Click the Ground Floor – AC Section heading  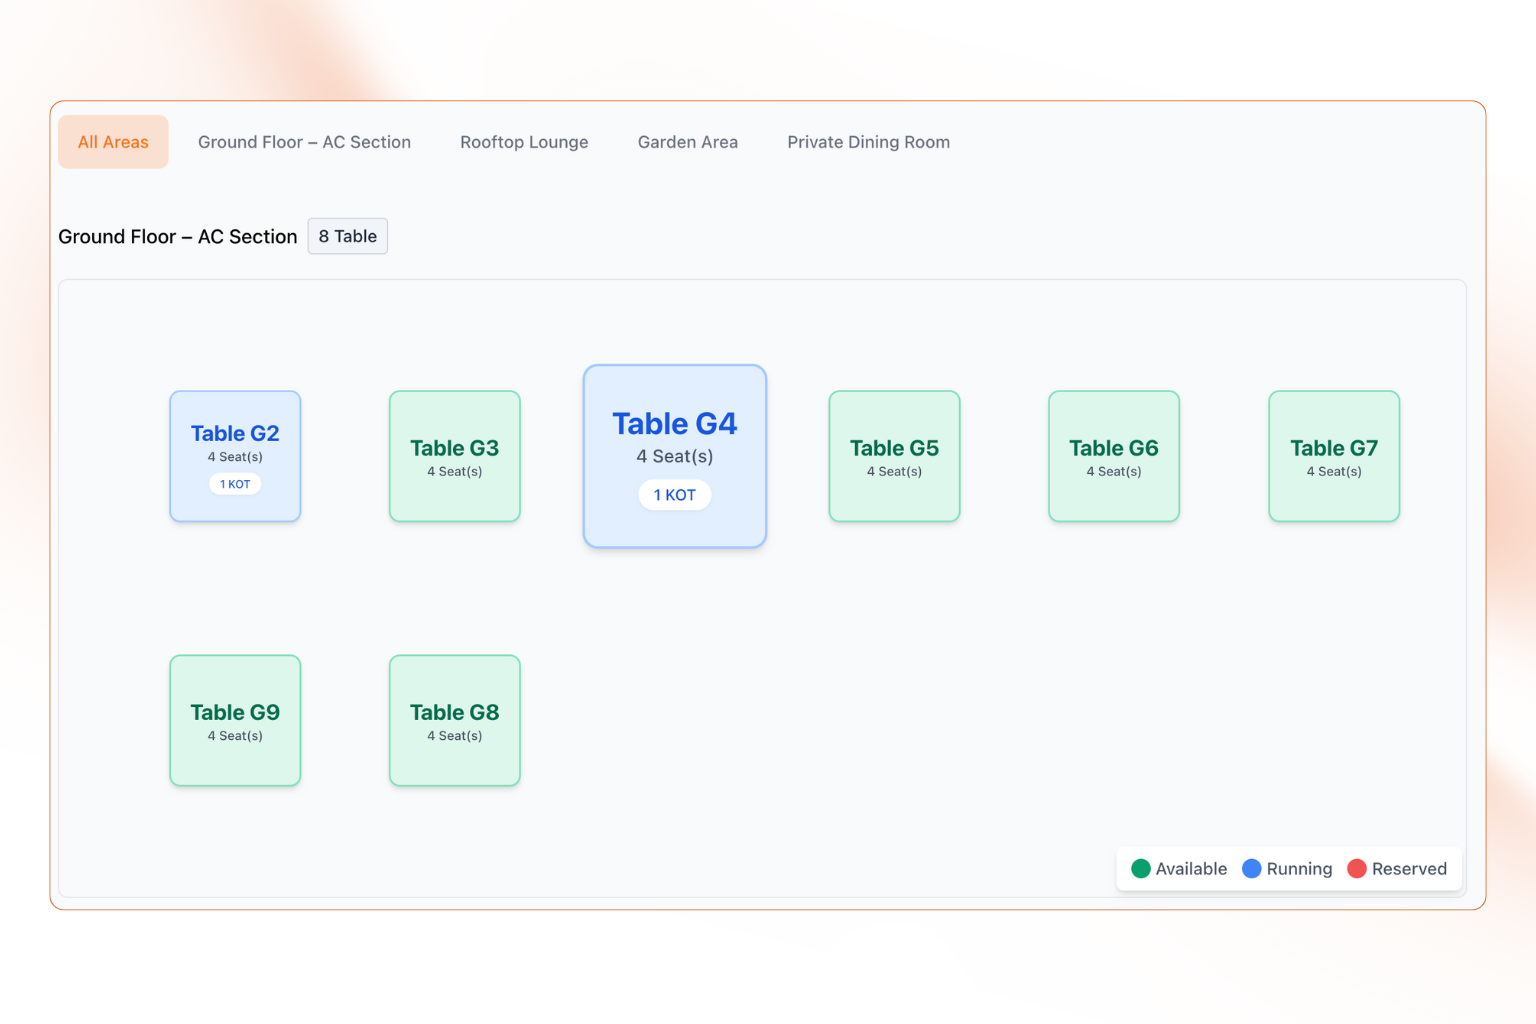pos(177,236)
